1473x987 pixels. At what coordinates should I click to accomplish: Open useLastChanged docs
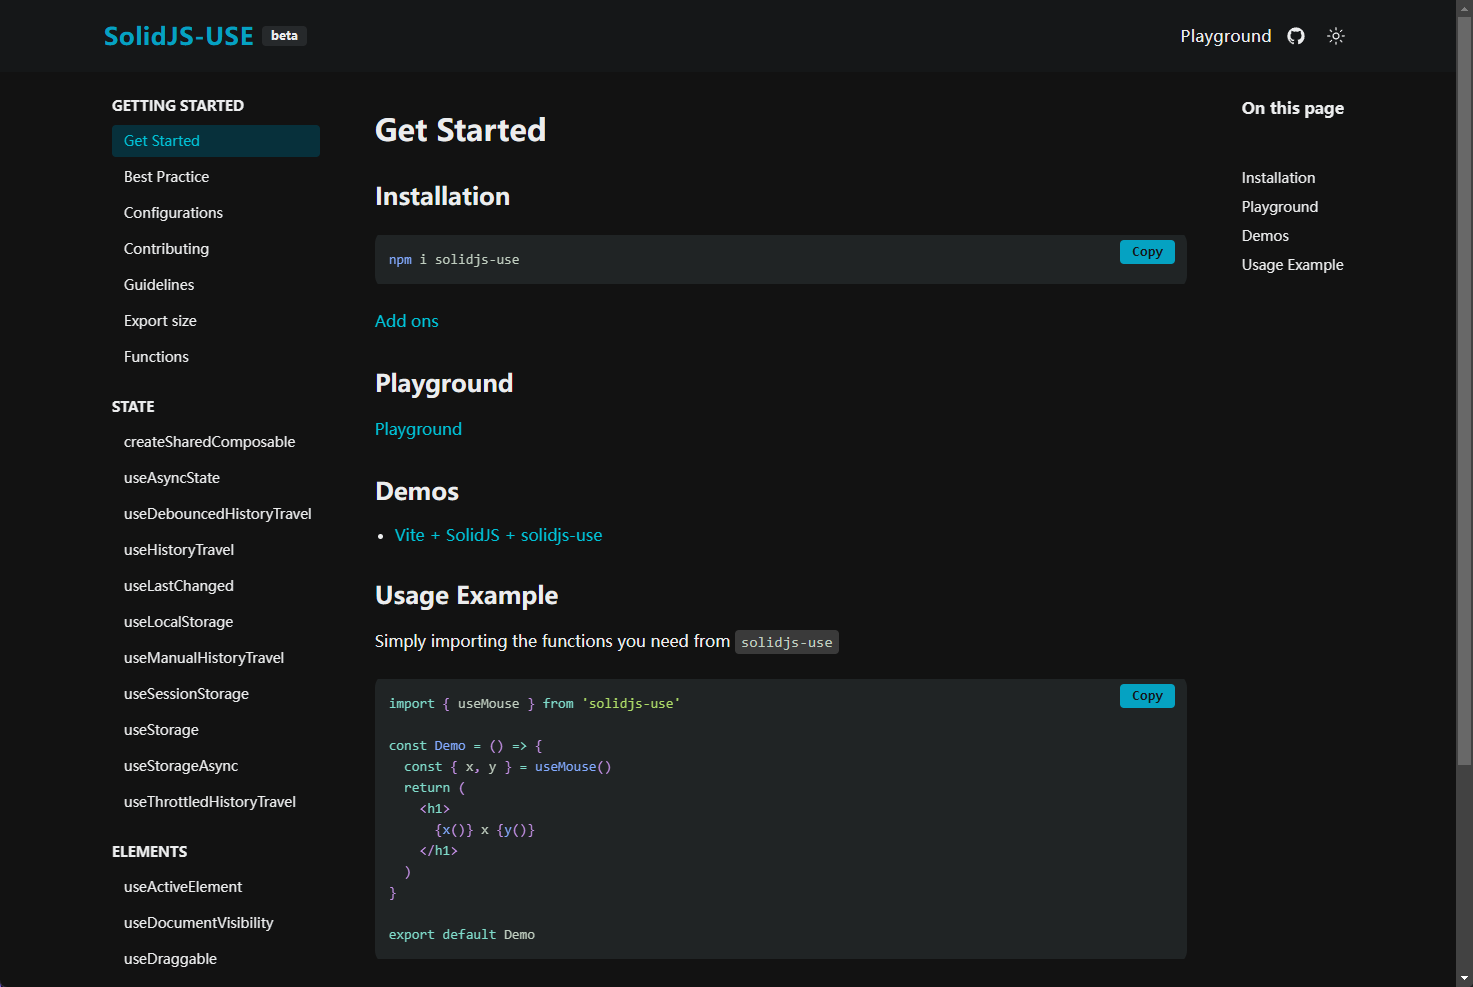point(216,586)
